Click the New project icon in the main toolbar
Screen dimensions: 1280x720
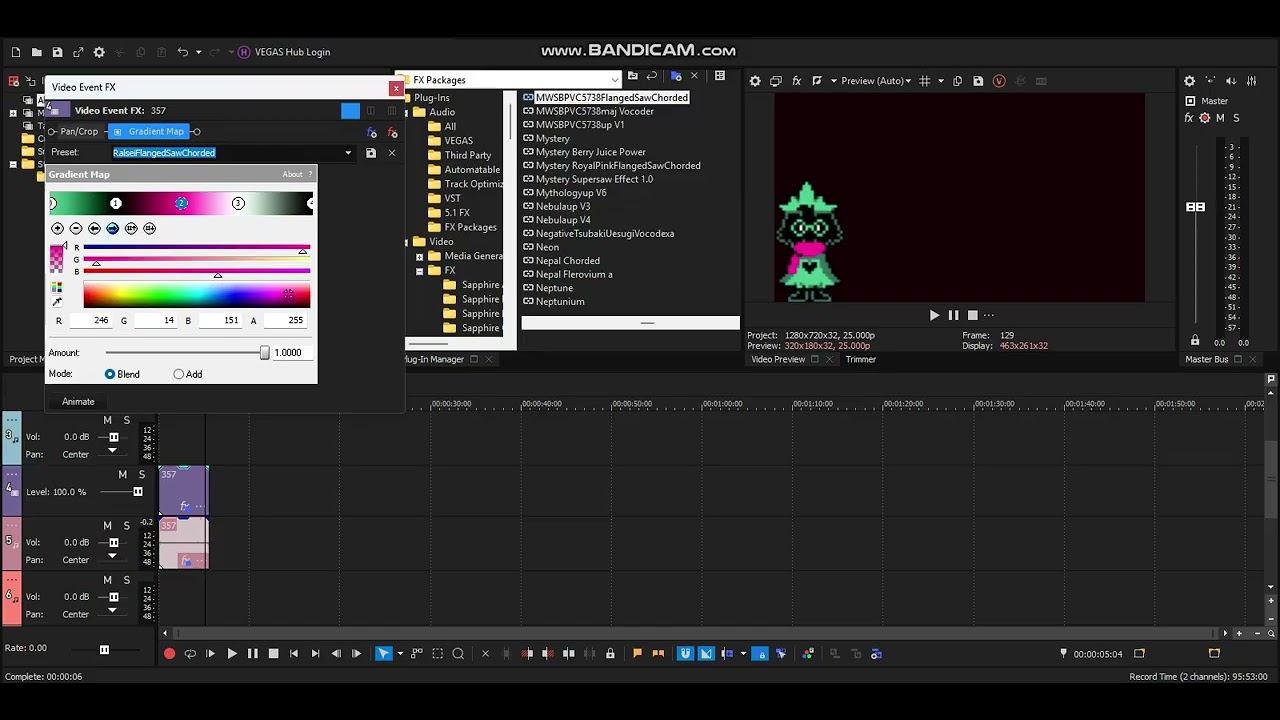(x=15, y=52)
